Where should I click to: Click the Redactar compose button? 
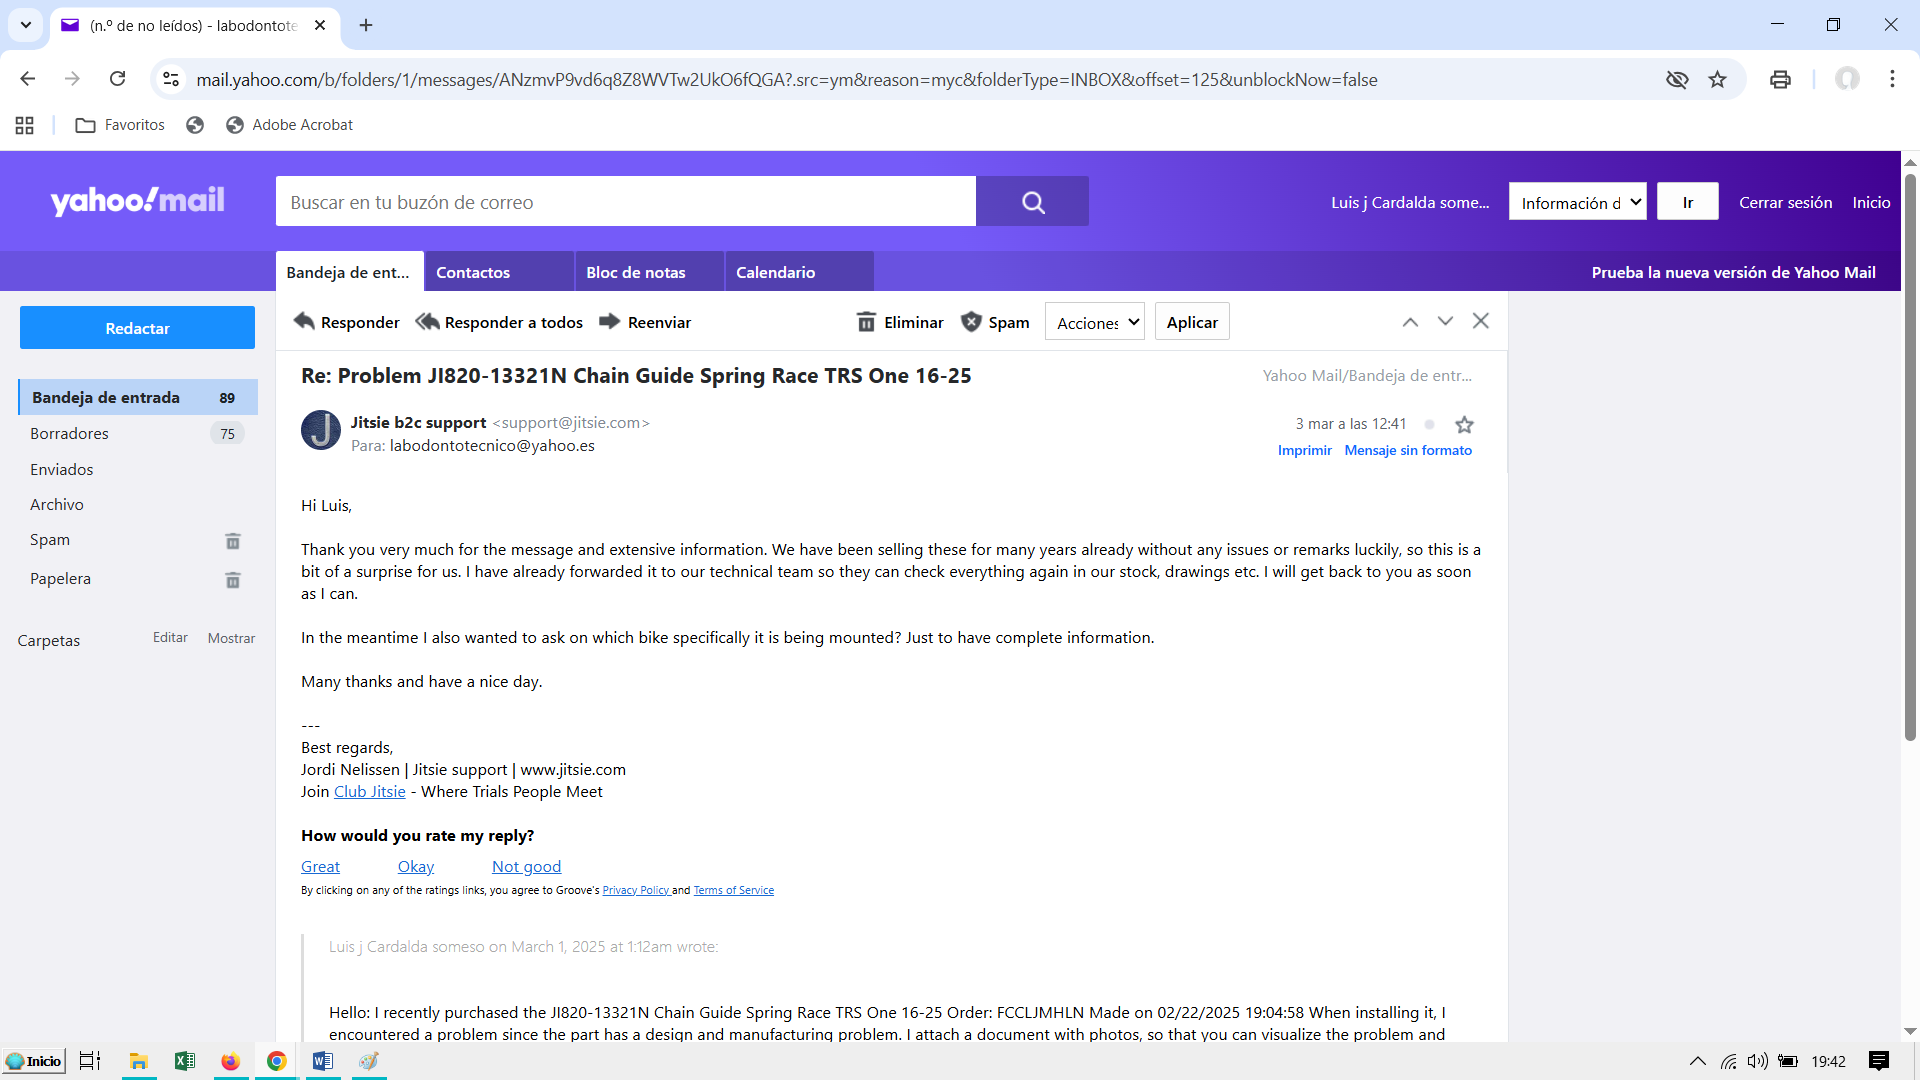137,328
